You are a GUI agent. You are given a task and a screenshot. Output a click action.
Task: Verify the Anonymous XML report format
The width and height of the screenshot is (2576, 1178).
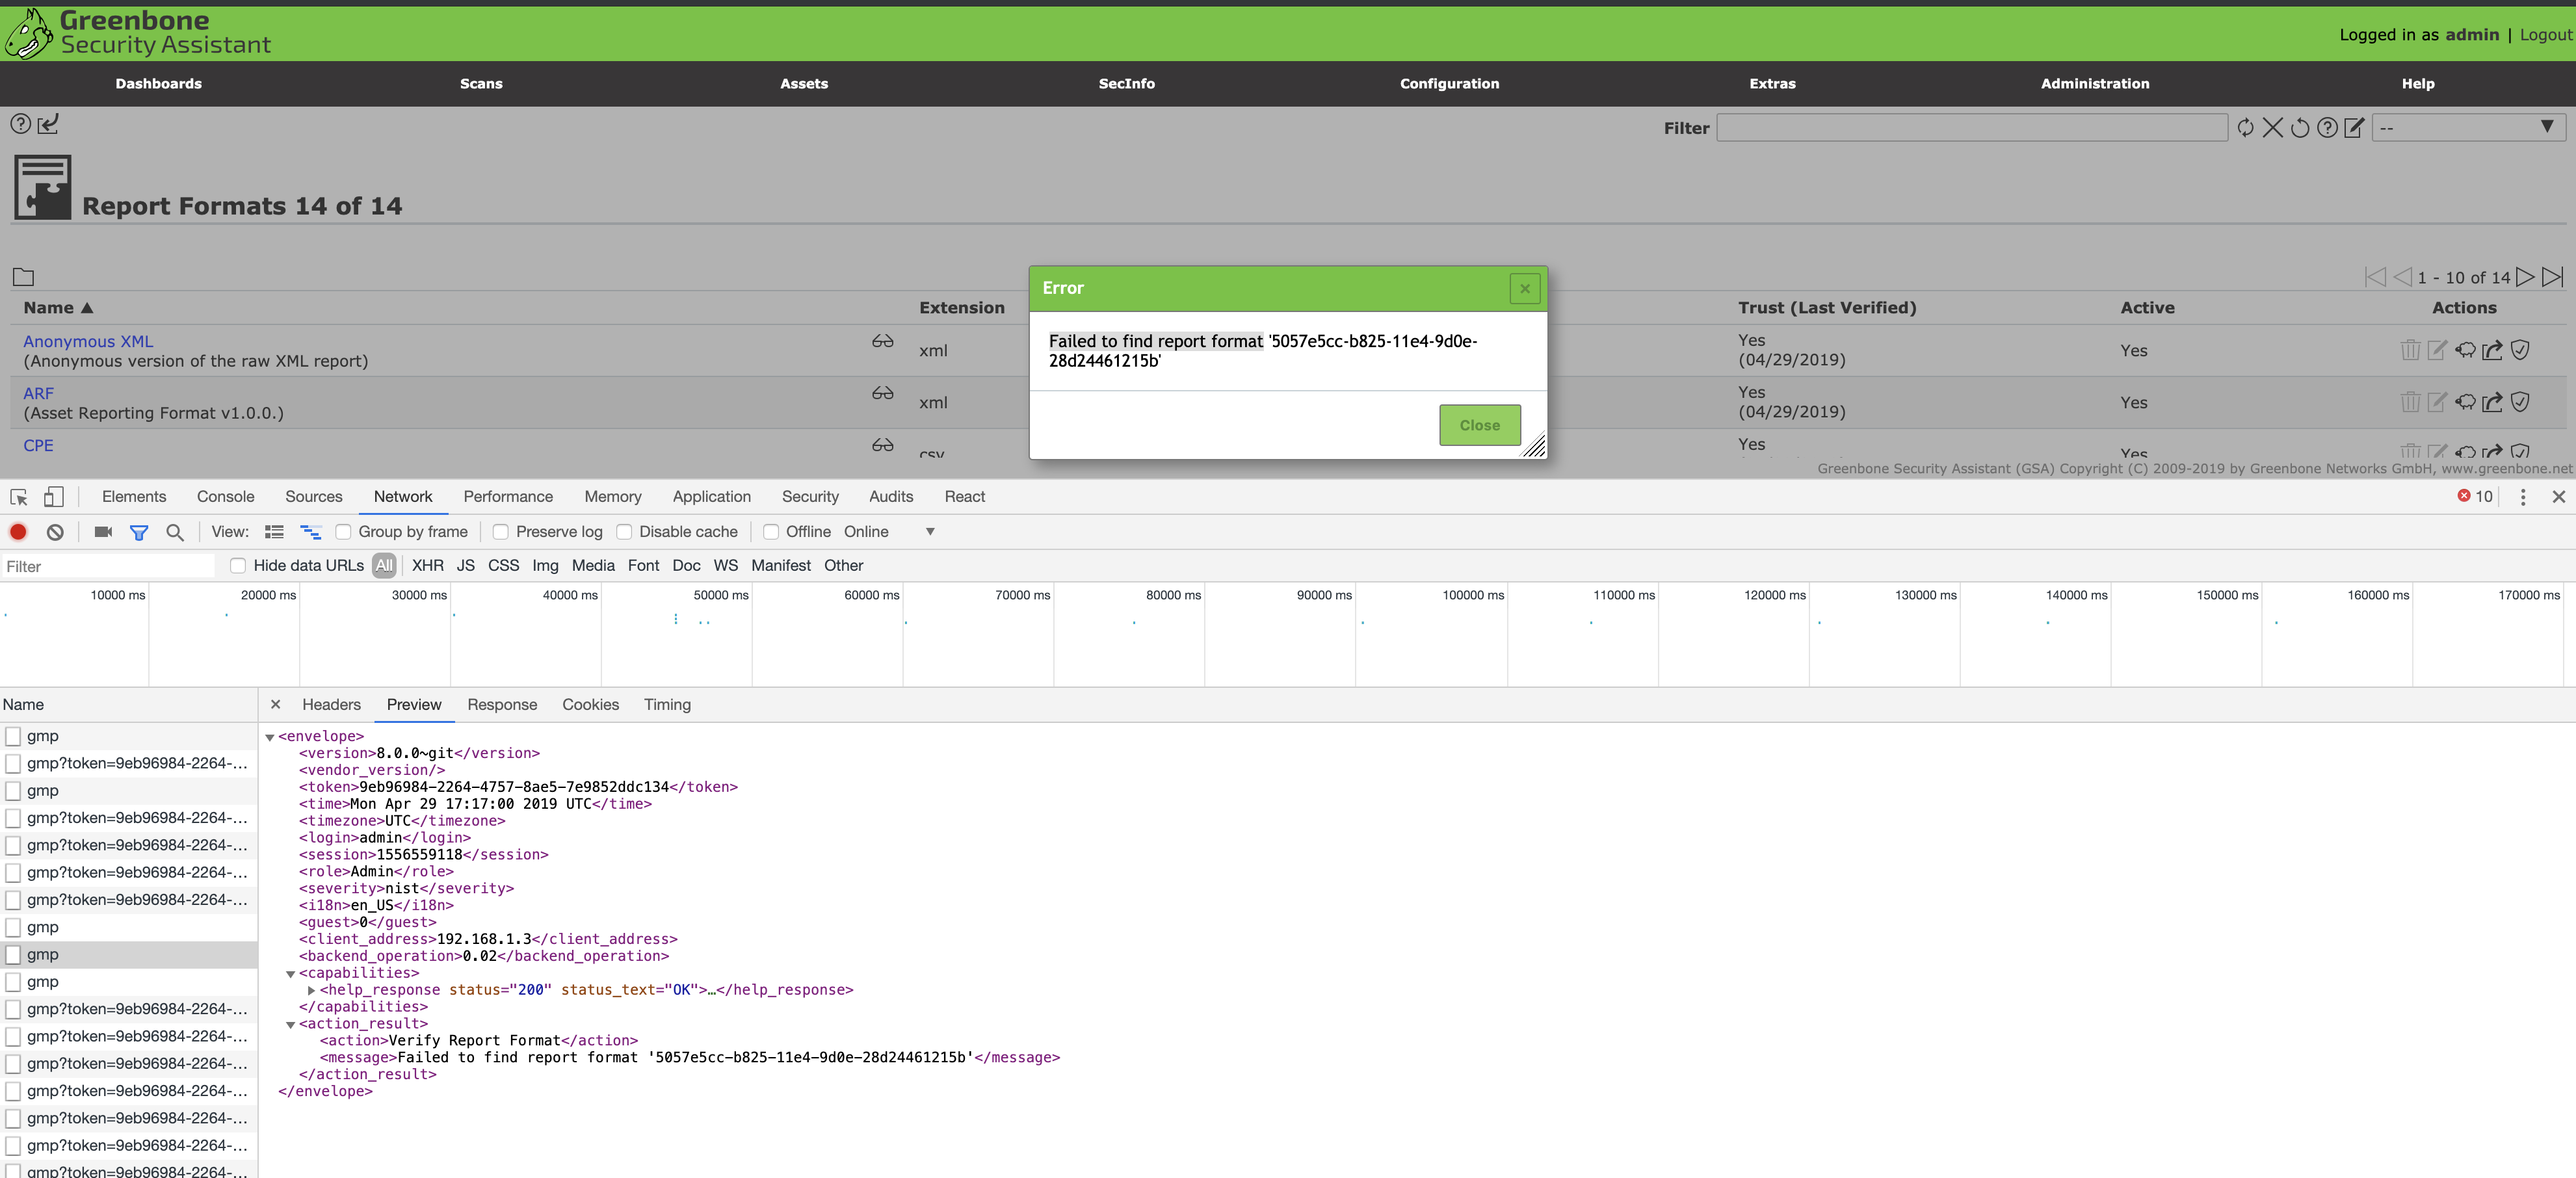2521,350
